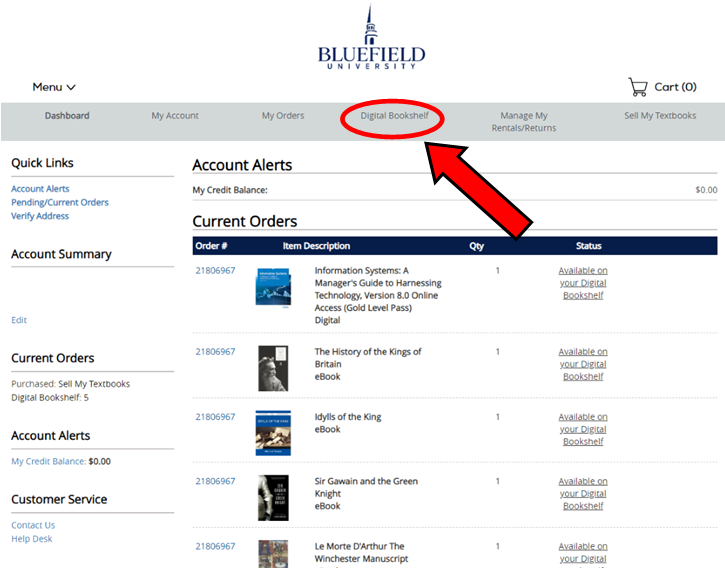The image size is (725, 569).
Task: Click the Account Alerts quick link
Action: (40, 189)
